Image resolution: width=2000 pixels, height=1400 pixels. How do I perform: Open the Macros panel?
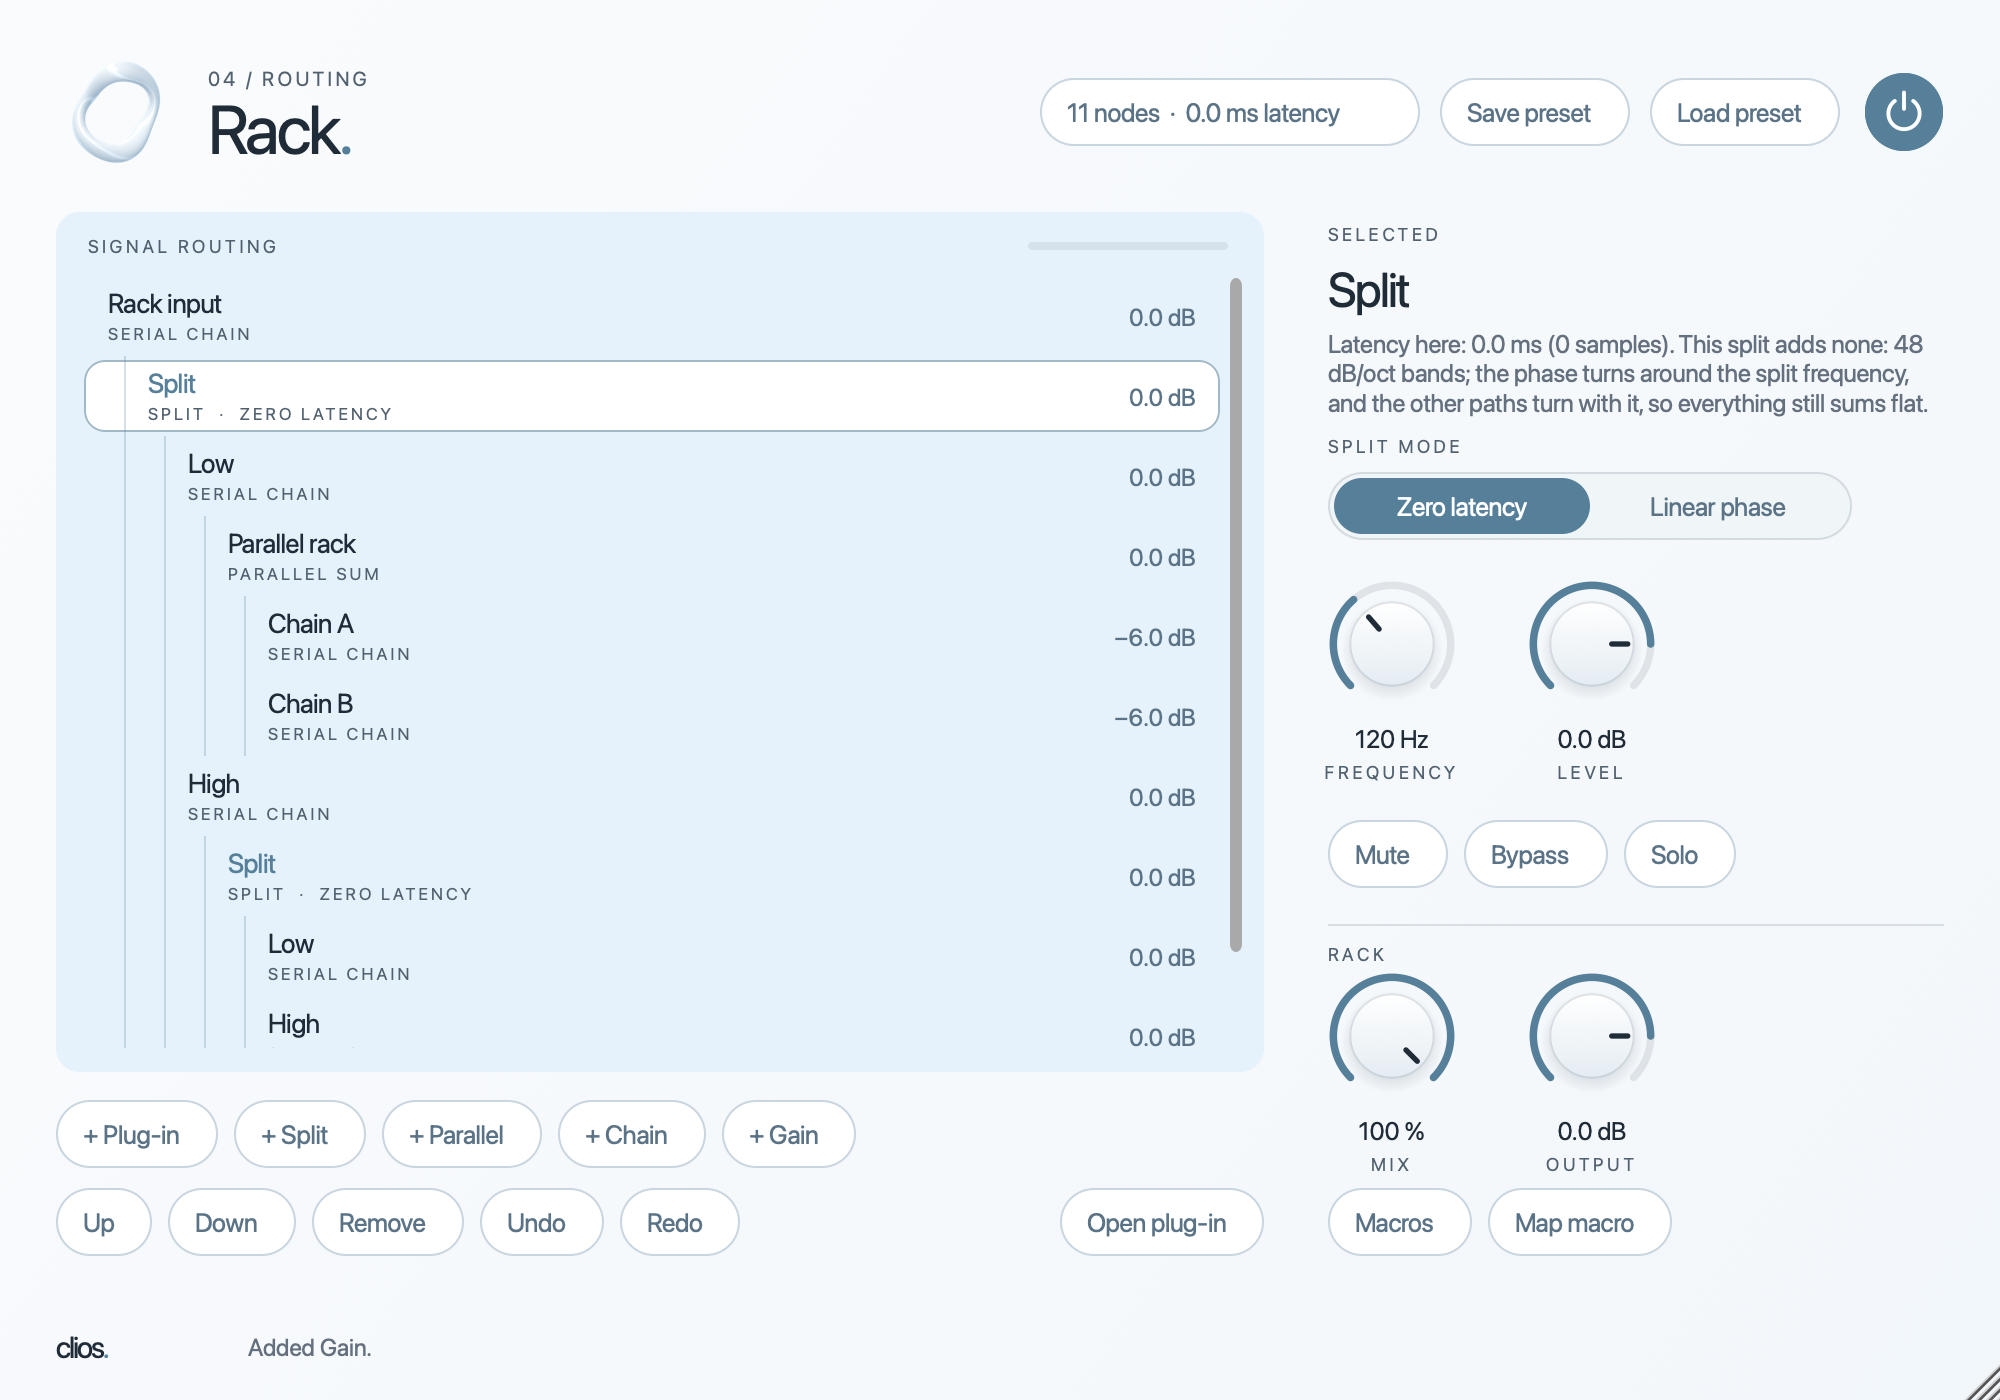1399,1223
